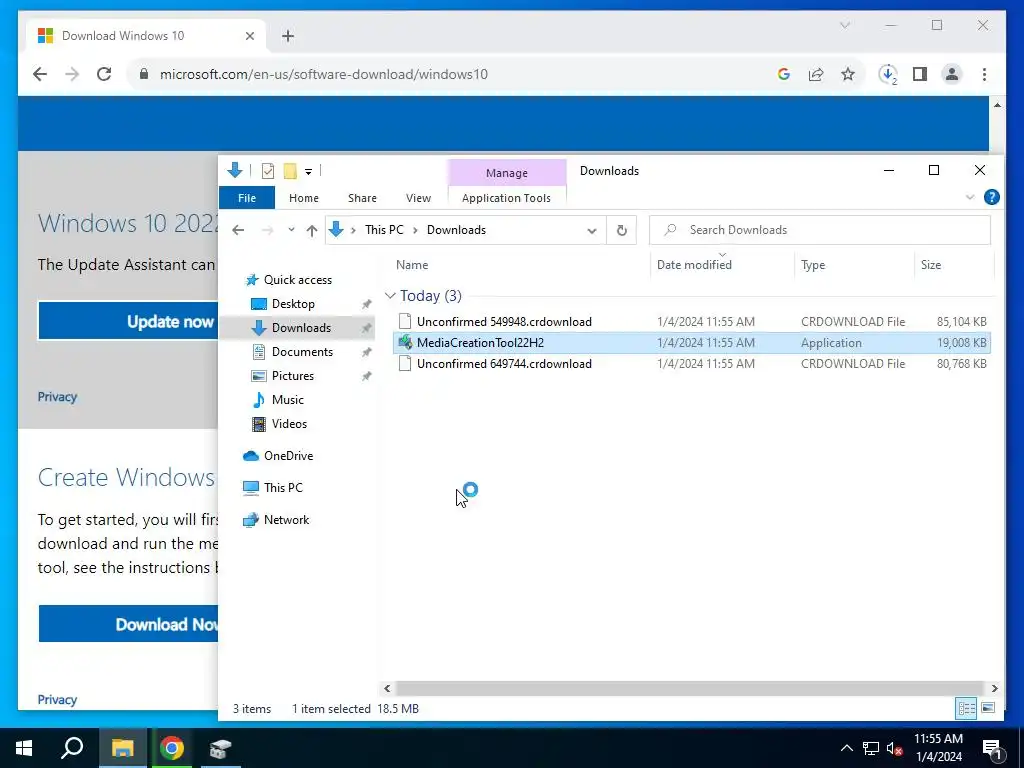The width and height of the screenshot is (1024, 768).
Task: Click Properties icon in Explorer quick access toolbar
Action: coord(268,171)
